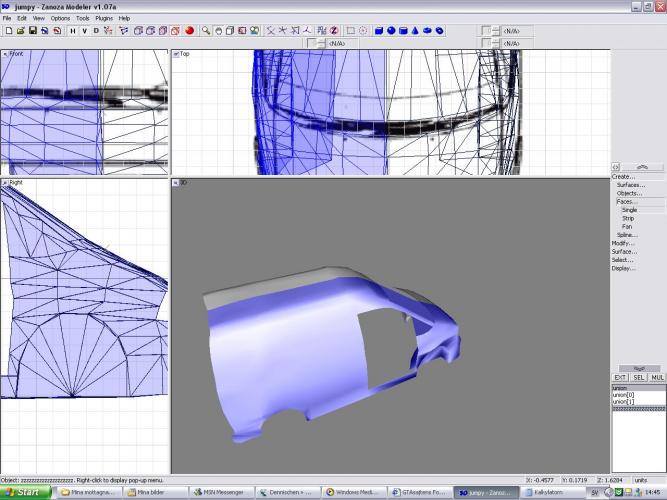Open the Plugins menu
Viewport: 667px width, 500px height.
(103, 18)
